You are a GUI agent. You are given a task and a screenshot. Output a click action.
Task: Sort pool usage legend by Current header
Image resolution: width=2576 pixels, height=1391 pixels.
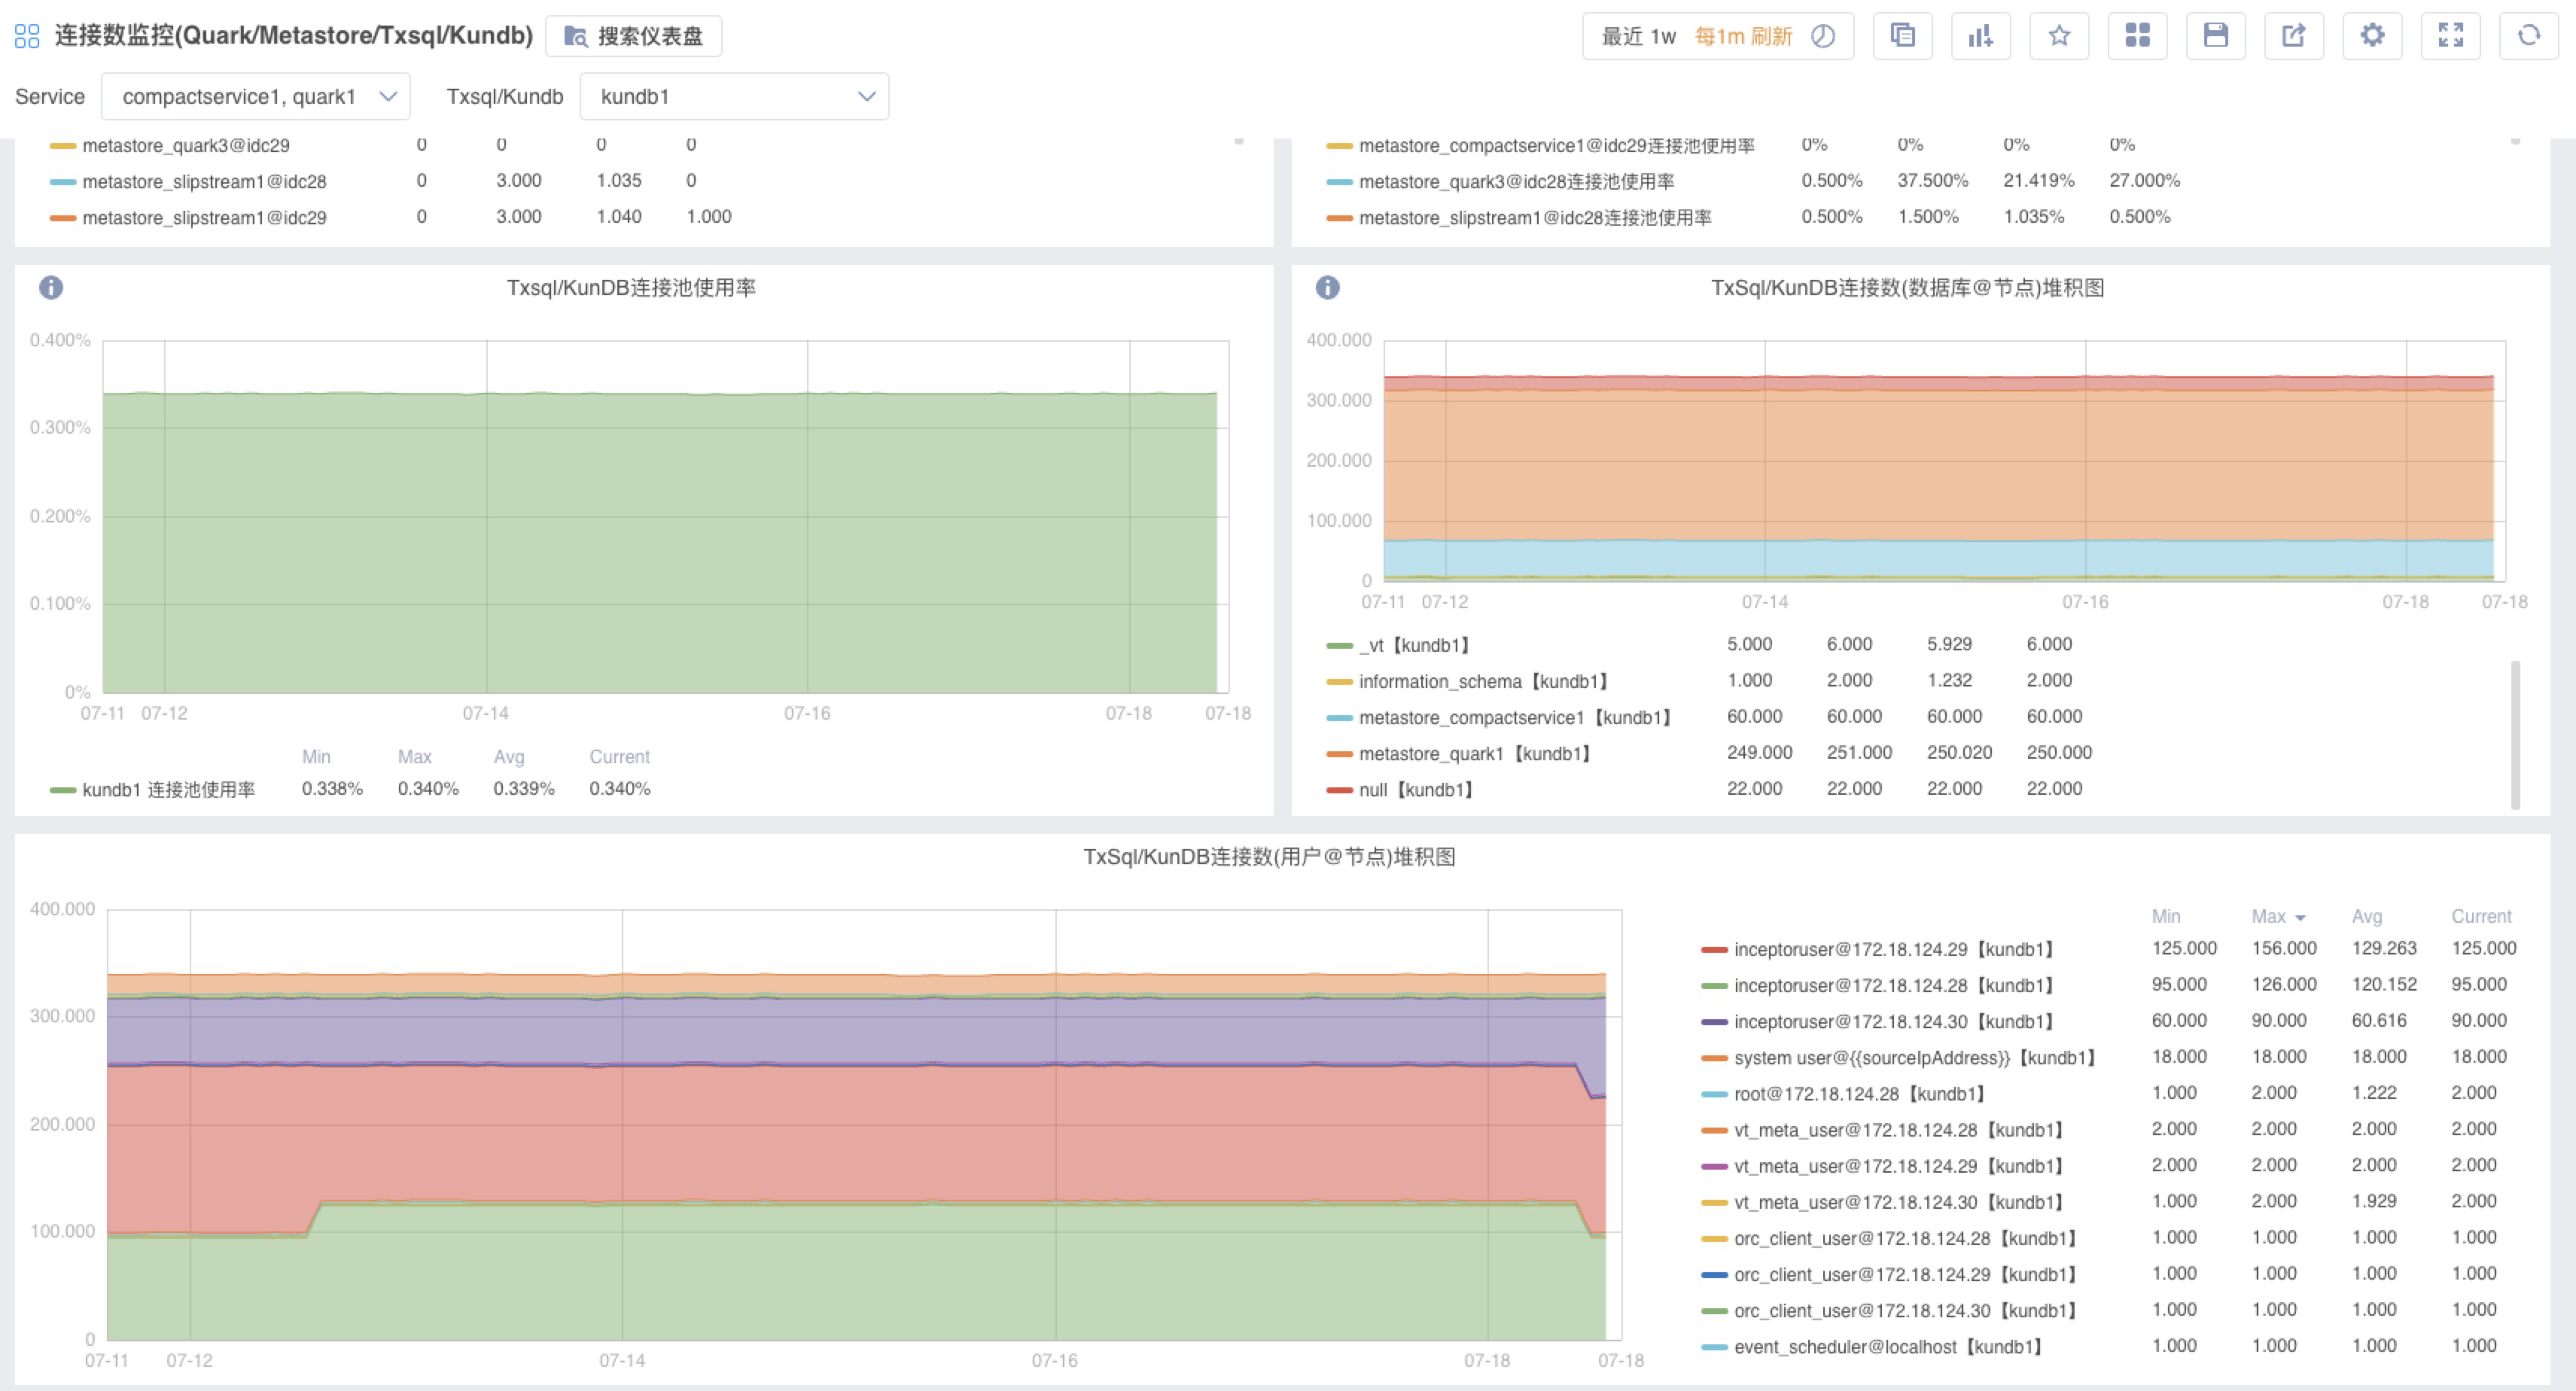[619, 757]
